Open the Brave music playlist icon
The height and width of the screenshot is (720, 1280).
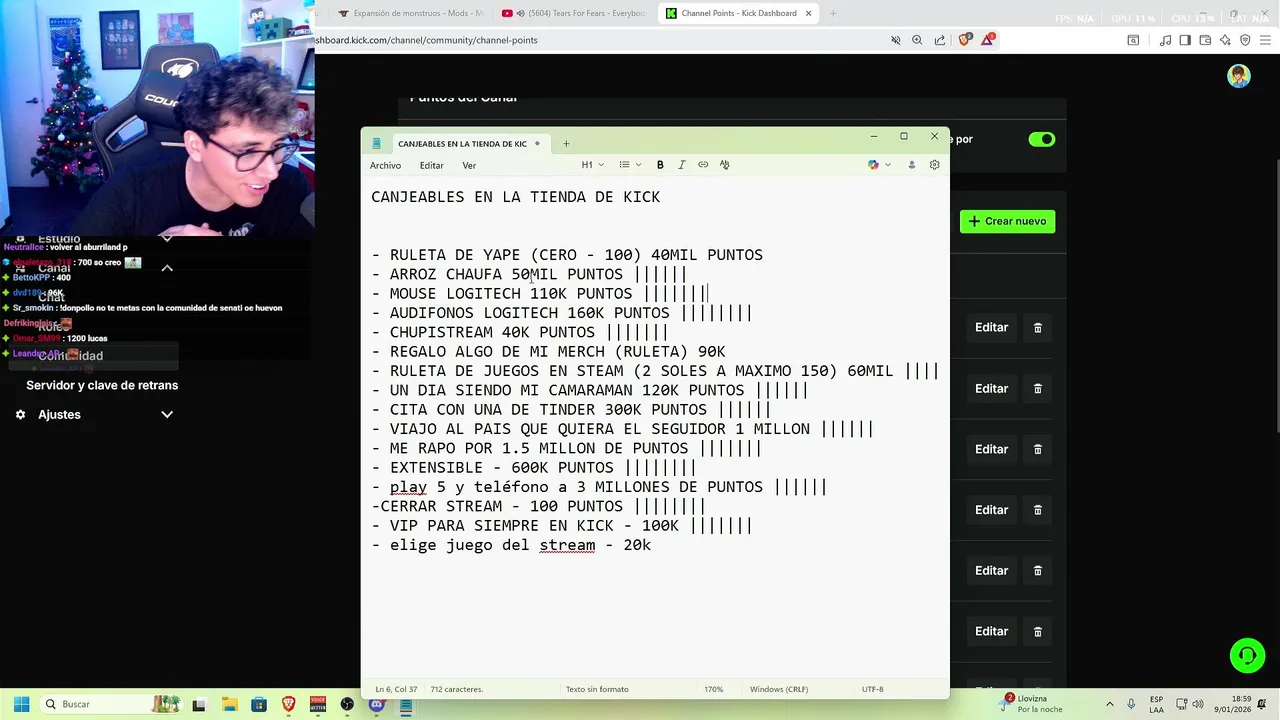tap(1166, 40)
